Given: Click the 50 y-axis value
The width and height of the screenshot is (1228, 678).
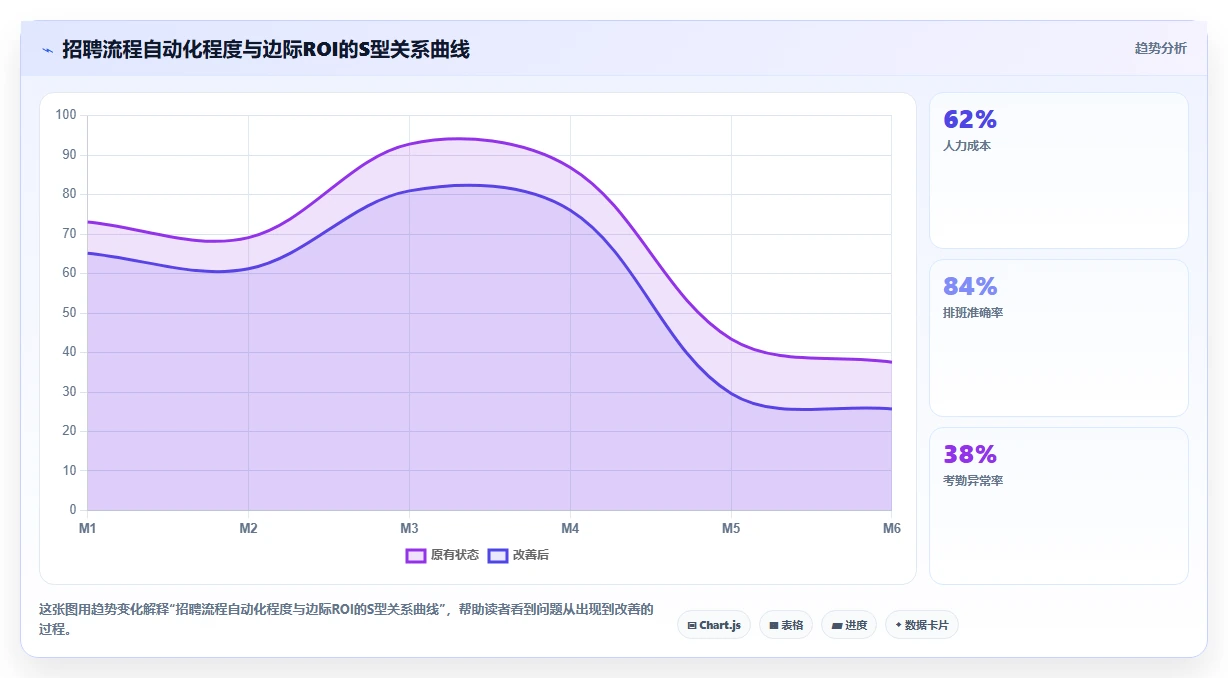Looking at the screenshot, I should click(69, 313).
